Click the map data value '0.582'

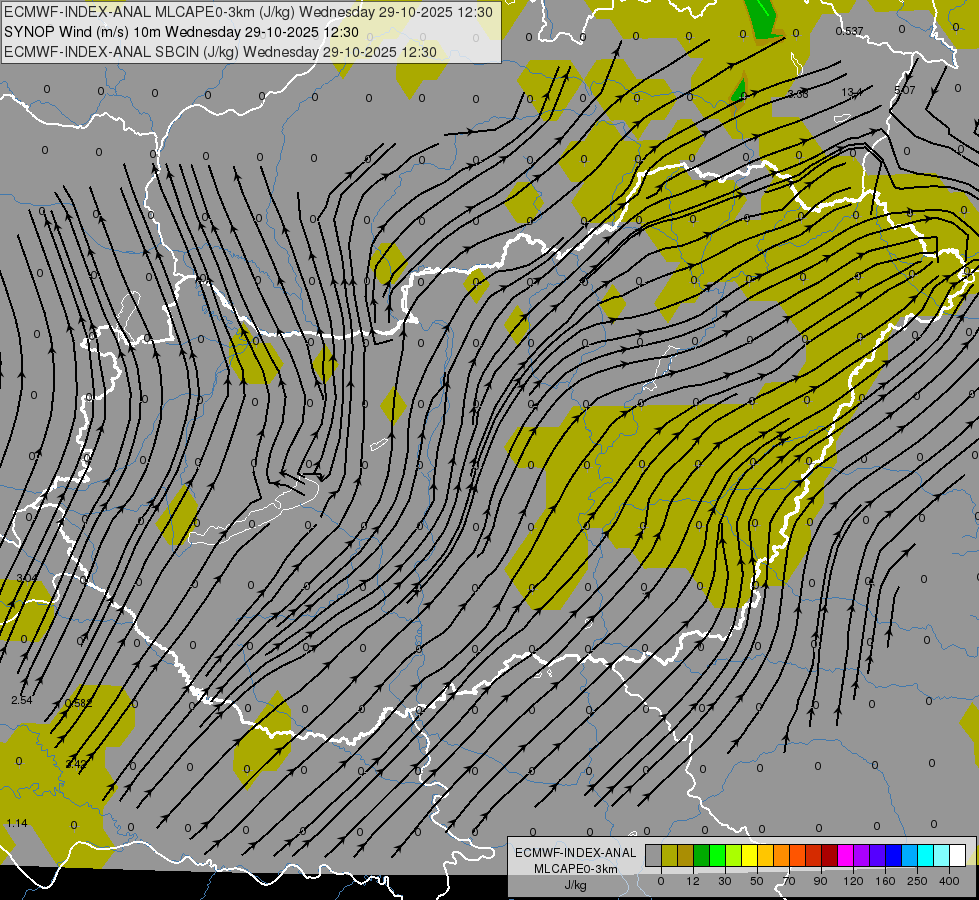click(x=79, y=703)
